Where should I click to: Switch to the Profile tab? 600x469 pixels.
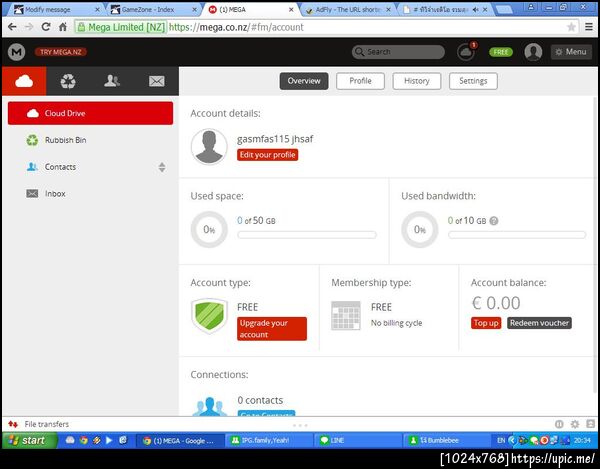(x=360, y=81)
